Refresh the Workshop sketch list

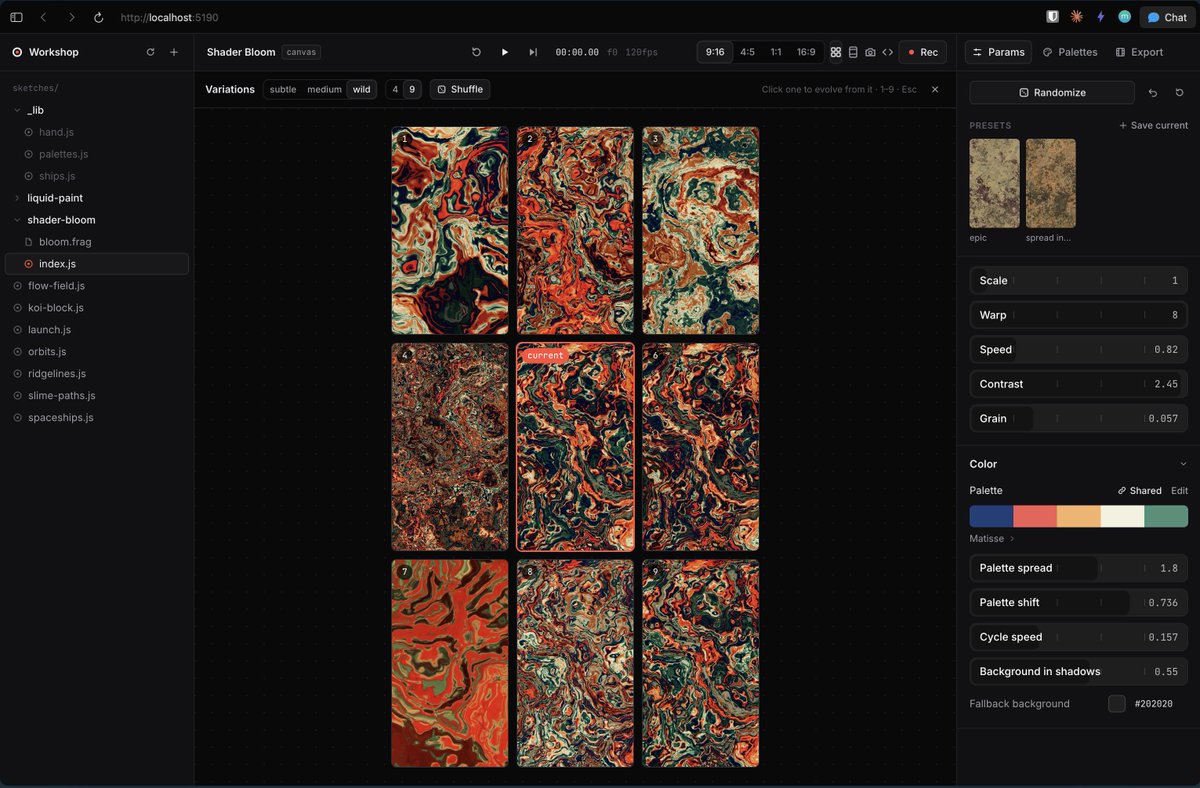[x=150, y=52]
